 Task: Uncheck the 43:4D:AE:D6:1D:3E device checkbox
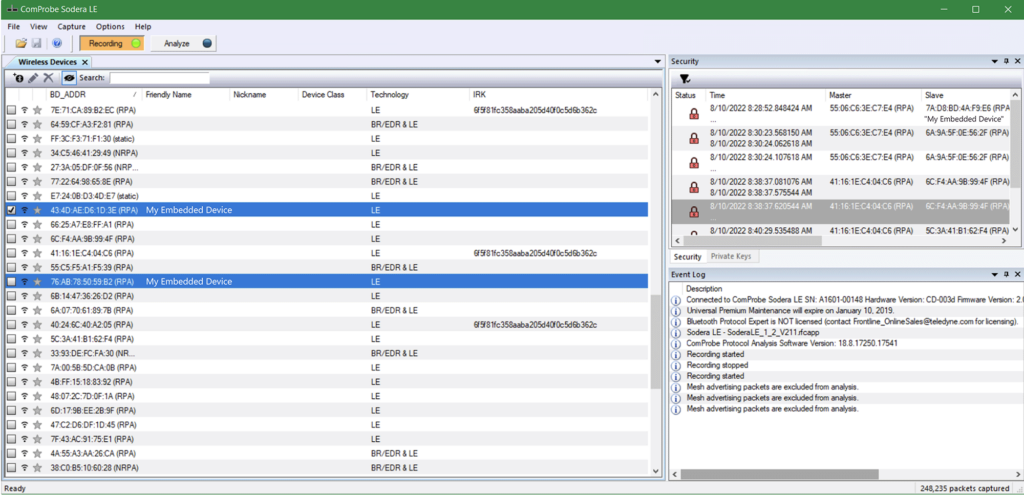click(11, 210)
